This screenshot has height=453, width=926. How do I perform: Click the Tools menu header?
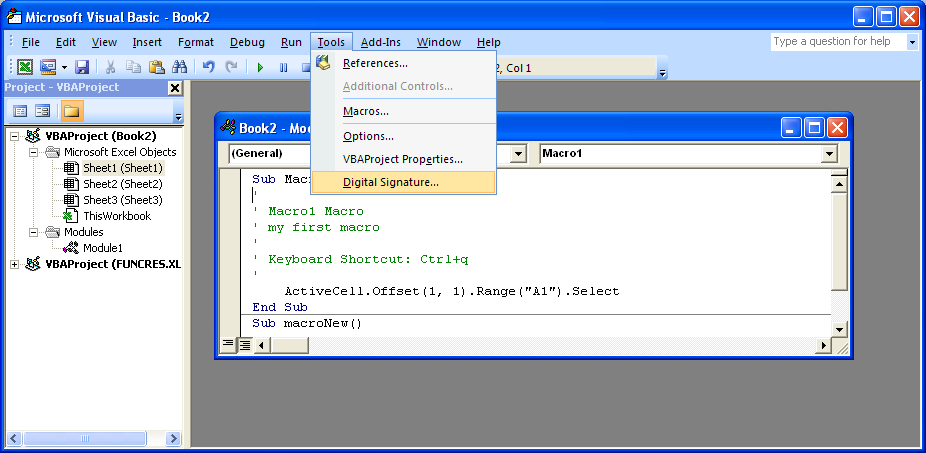pos(331,42)
